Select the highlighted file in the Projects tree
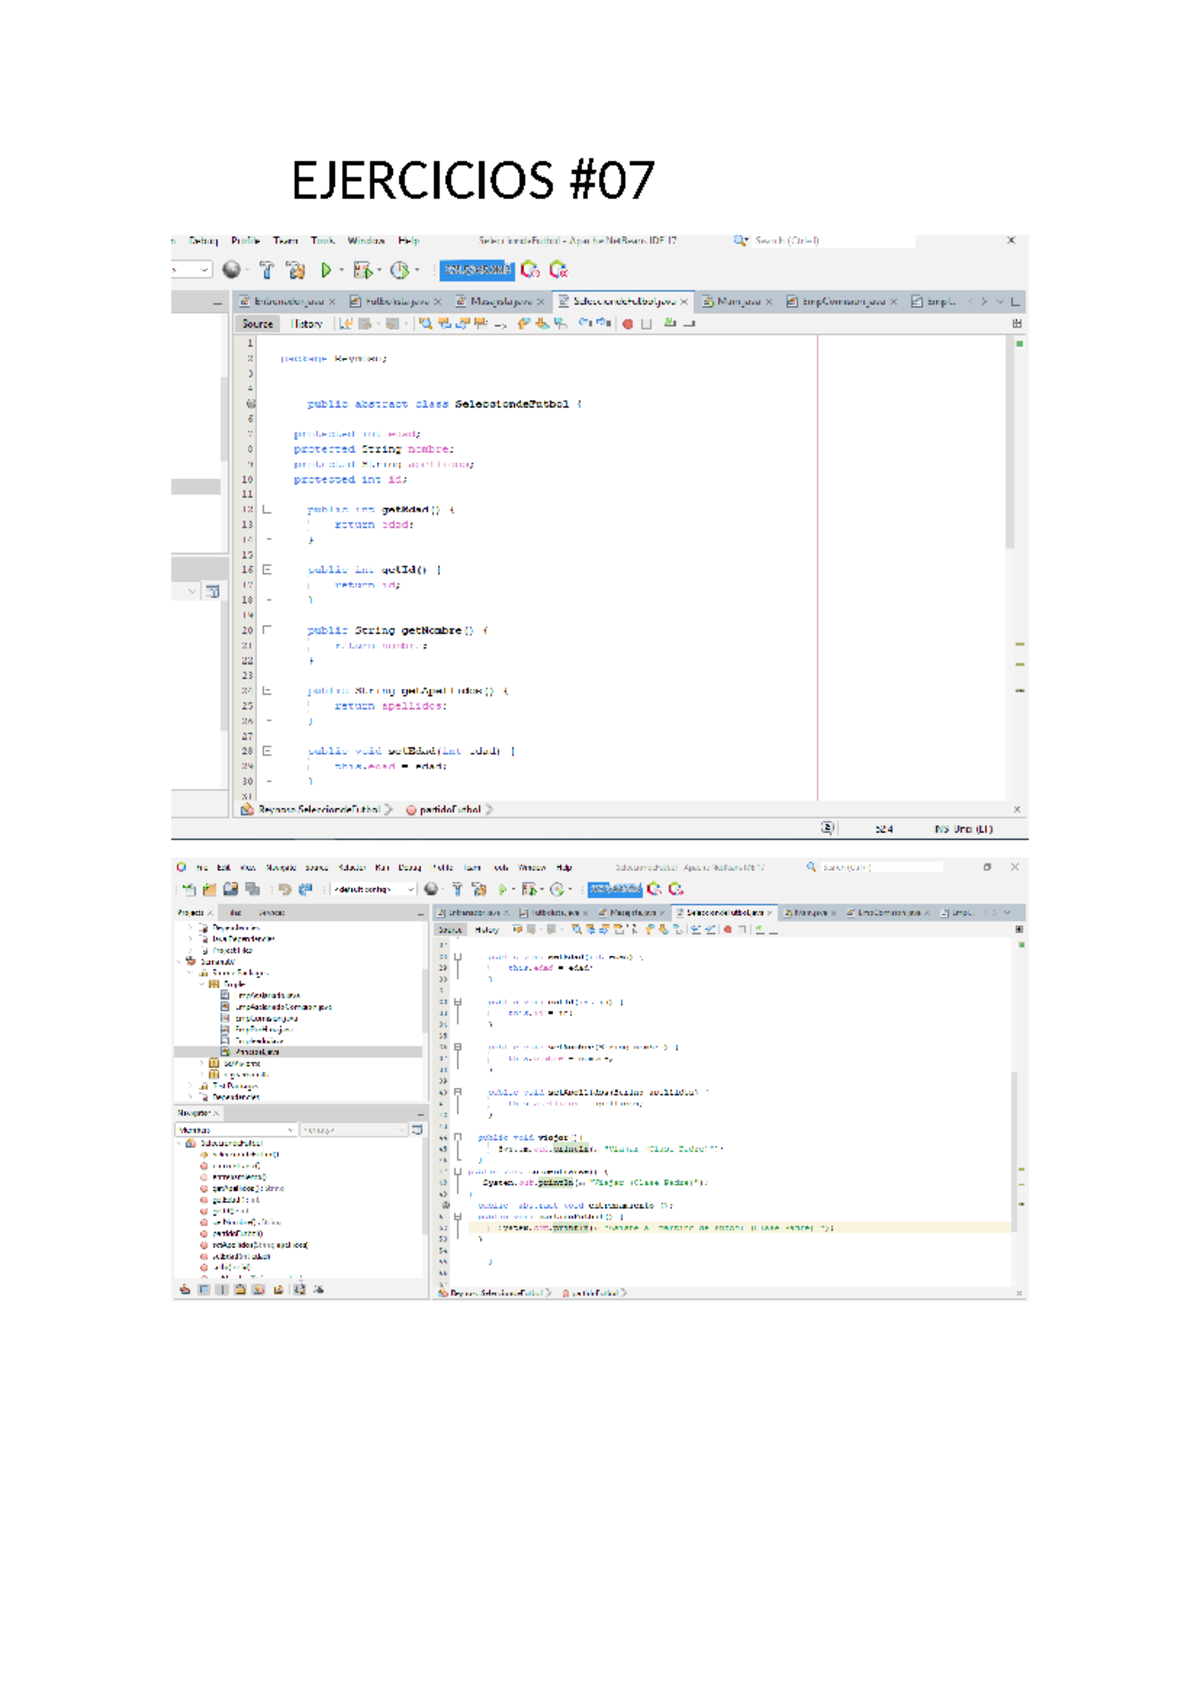Image resolution: width=1200 pixels, height=1696 pixels. (257, 1052)
